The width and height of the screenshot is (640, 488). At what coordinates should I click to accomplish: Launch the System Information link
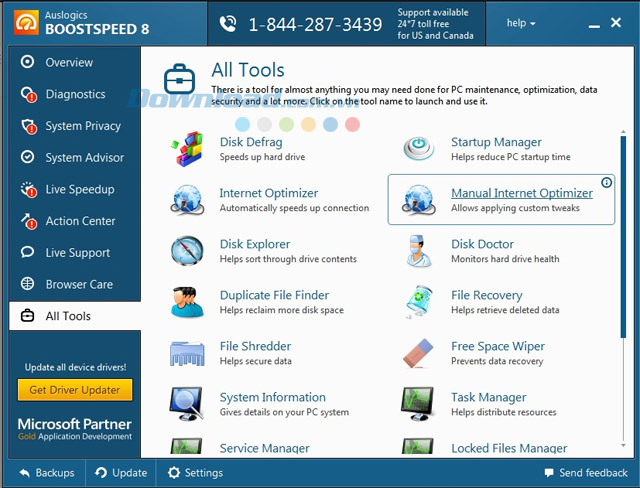point(273,397)
